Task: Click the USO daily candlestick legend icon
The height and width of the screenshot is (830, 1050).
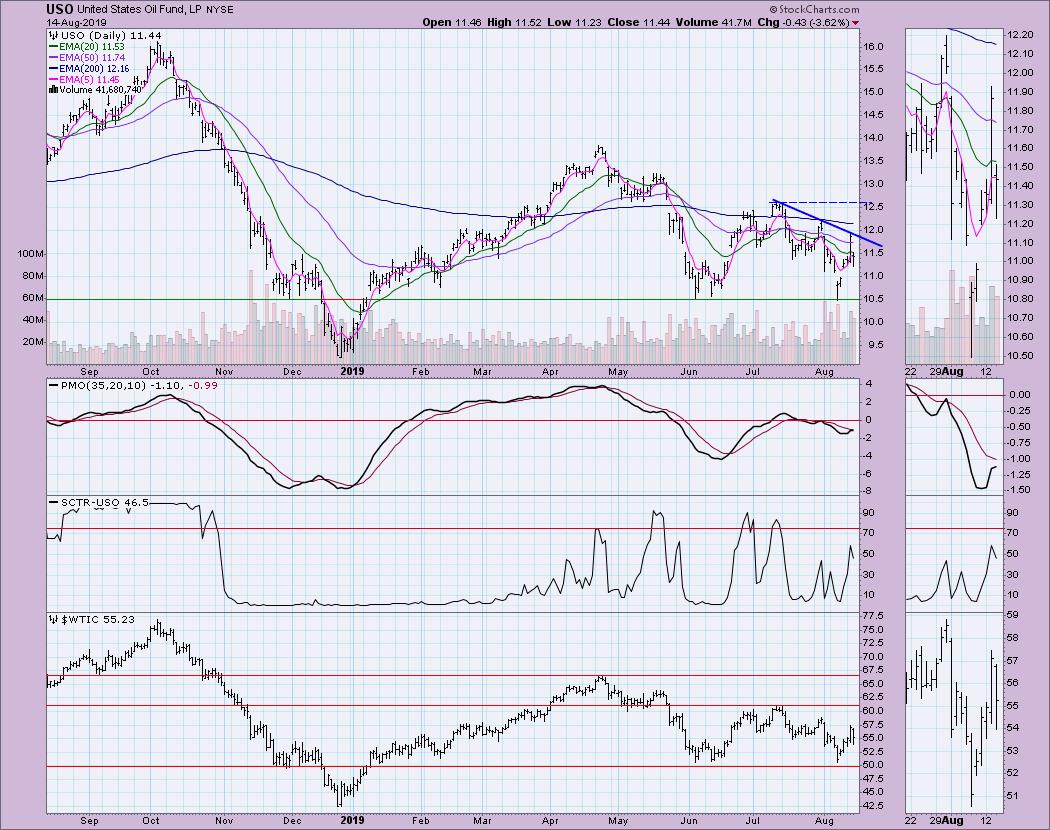Action: pyautogui.click(x=54, y=36)
